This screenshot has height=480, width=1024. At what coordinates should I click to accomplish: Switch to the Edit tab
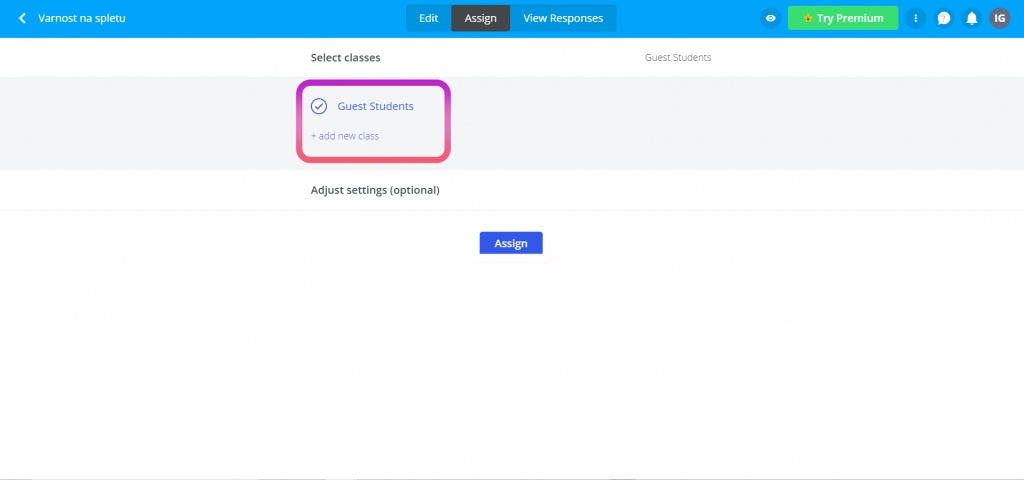click(x=428, y=18)
